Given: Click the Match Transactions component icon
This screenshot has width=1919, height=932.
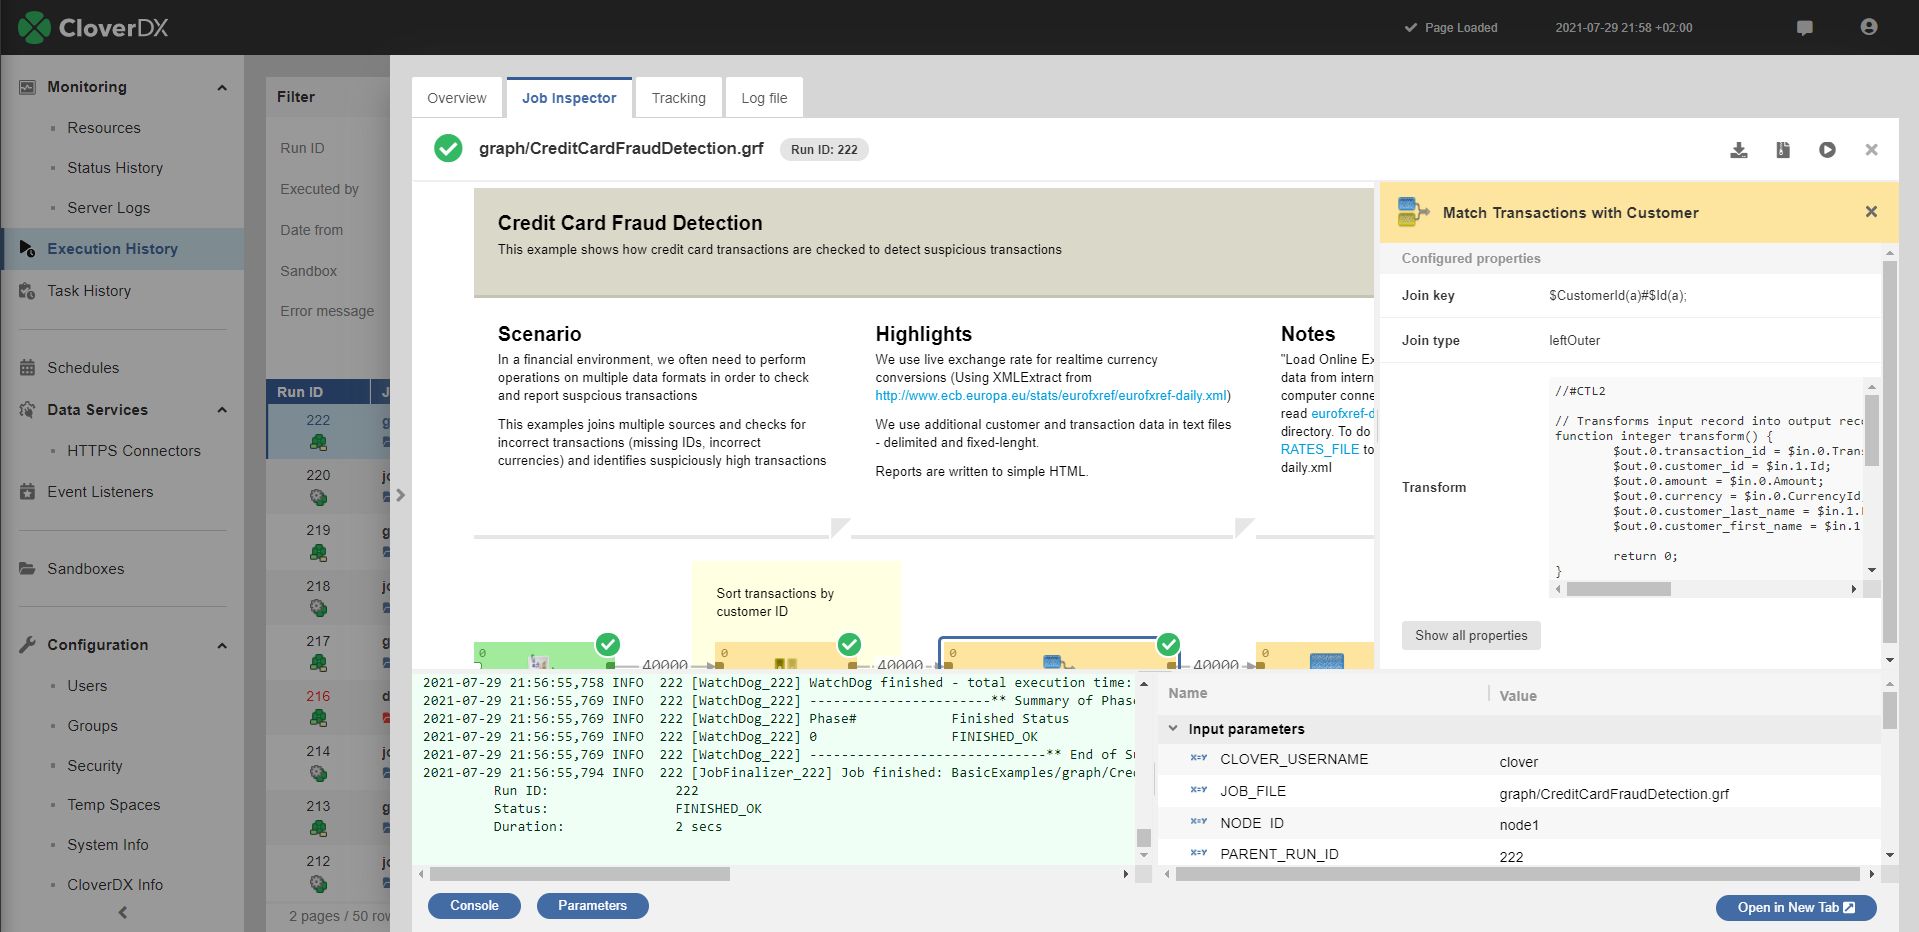Looking at the screenshot, I should pyautogui.click(x=1413, y=212).
